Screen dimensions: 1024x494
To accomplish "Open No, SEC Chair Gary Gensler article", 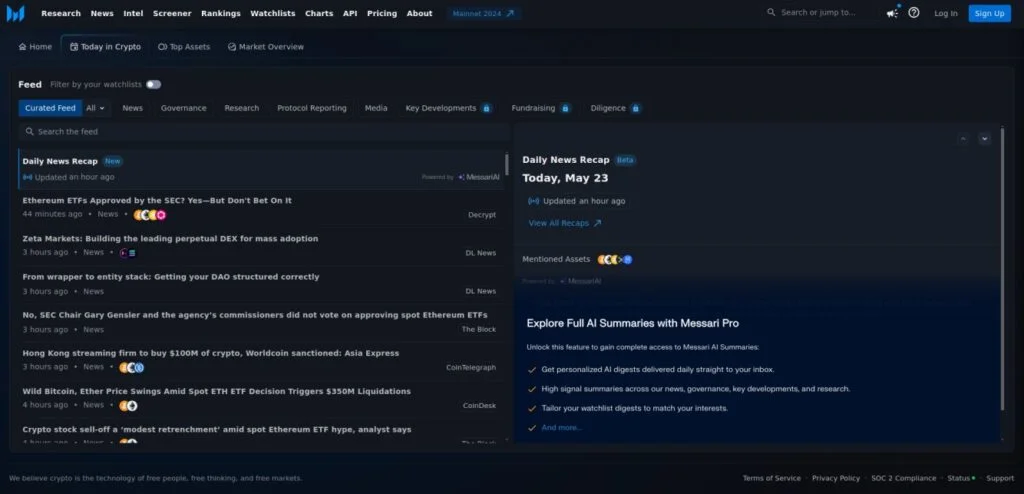I will (x=255, y=316).
